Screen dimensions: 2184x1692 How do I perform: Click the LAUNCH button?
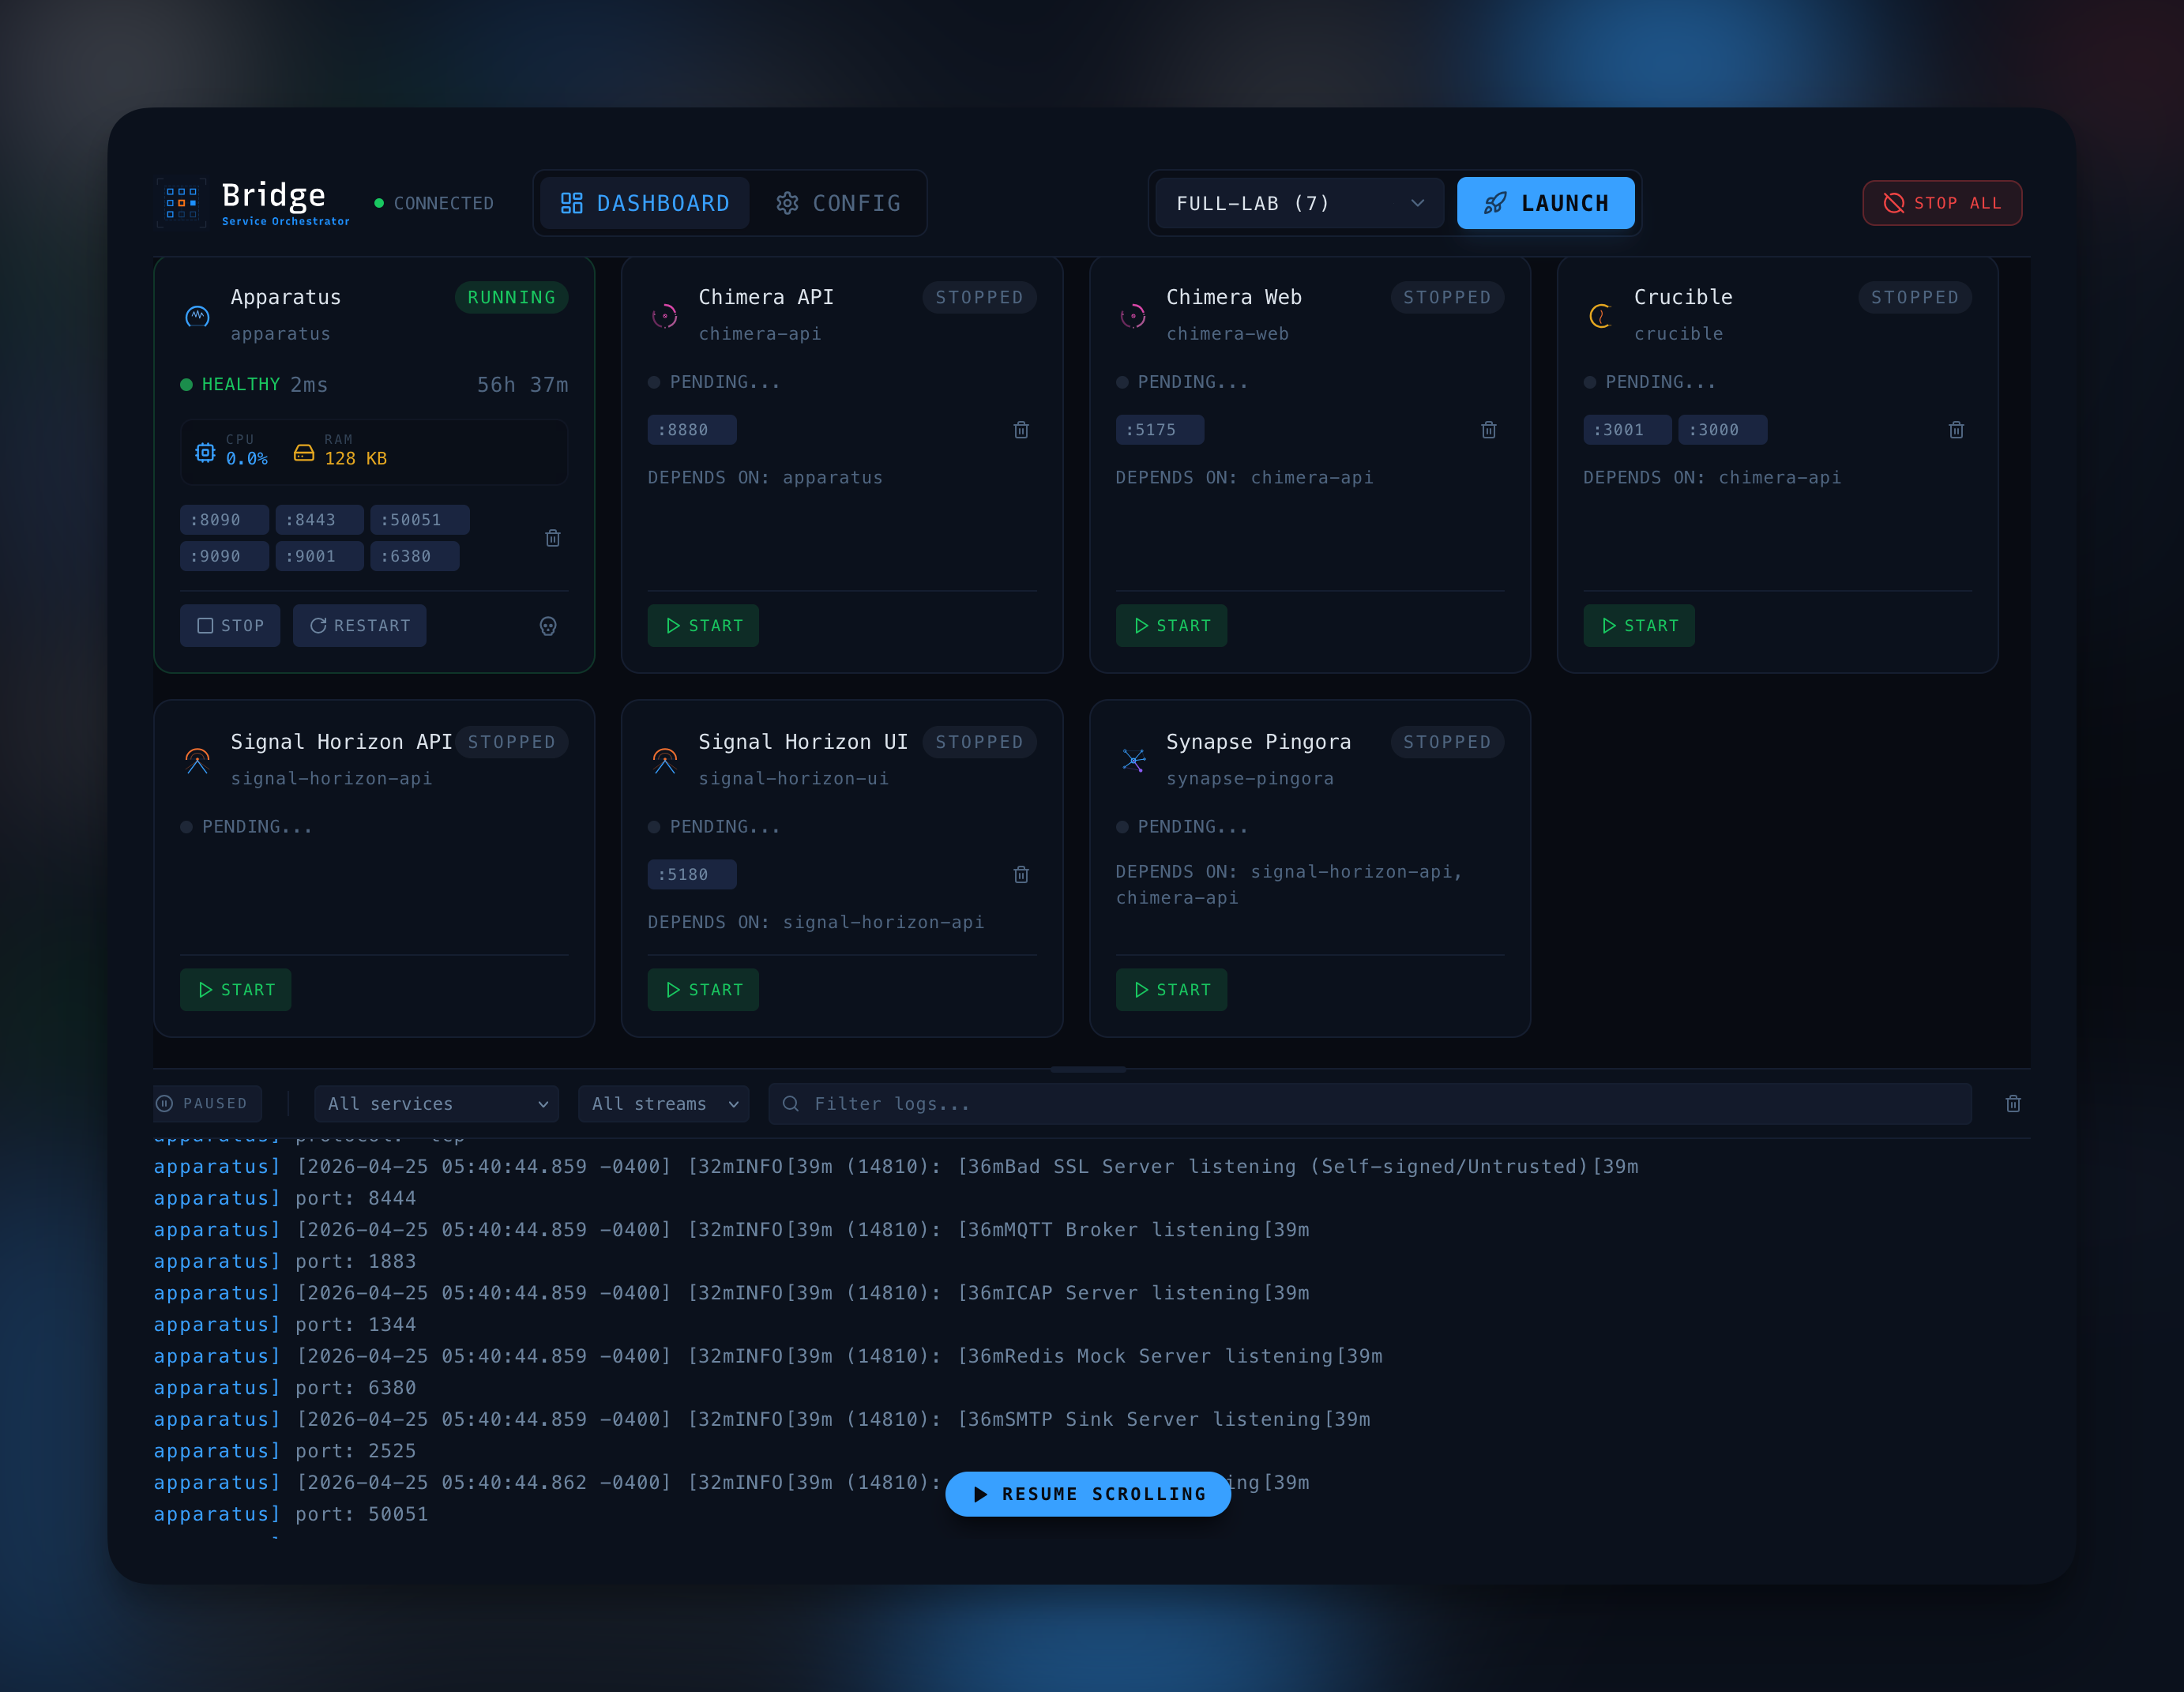click(x=1545, y=203)
